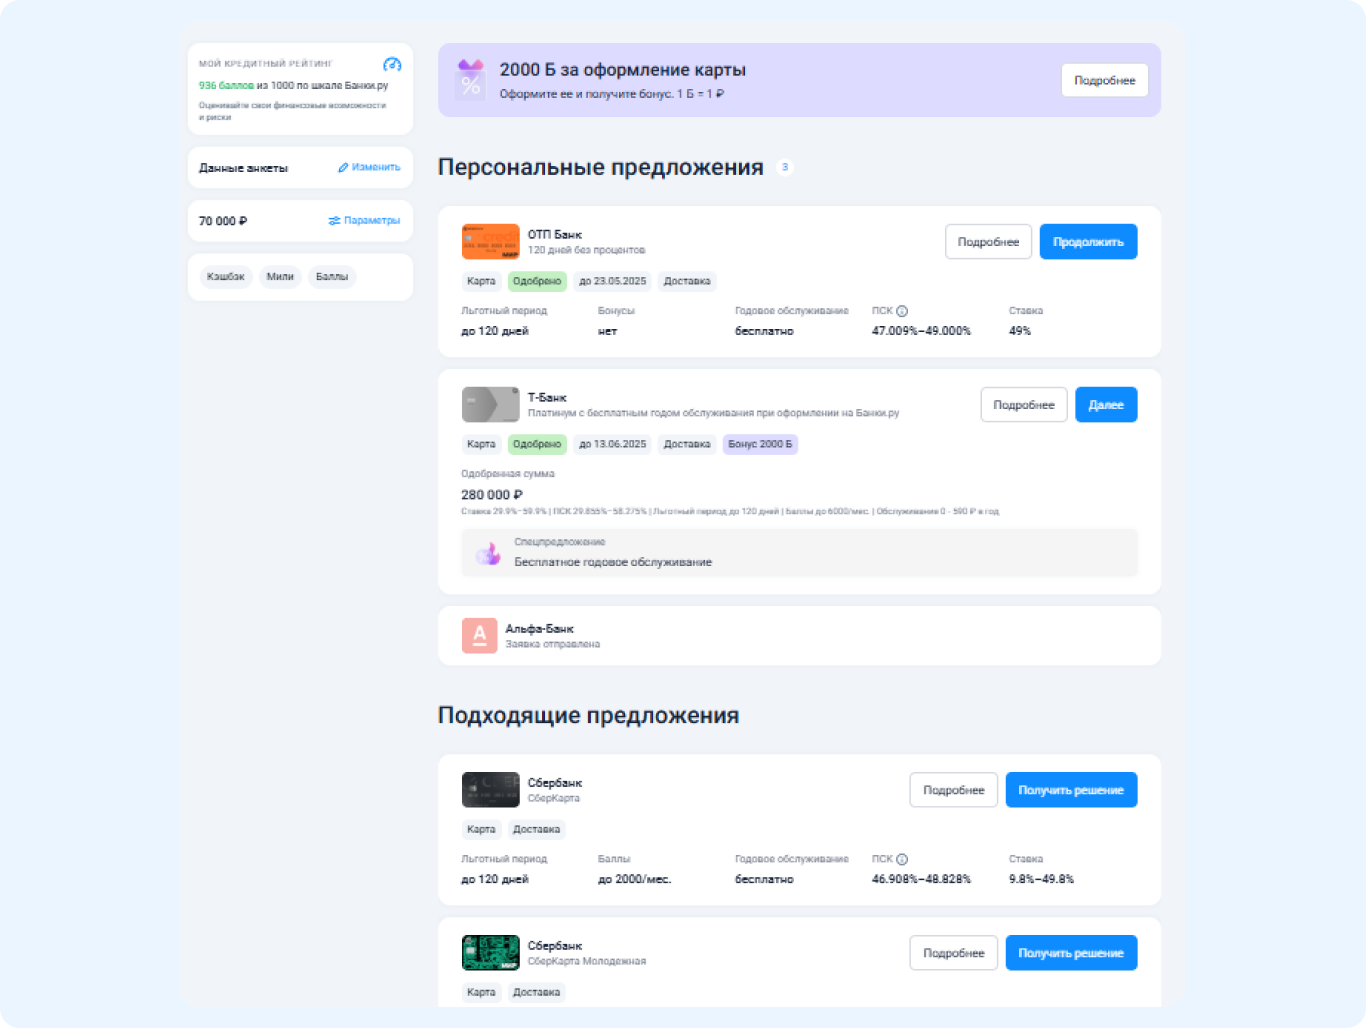Click the 49% rate in the ОТП Банк card
Viewport: 1366px width, 1028px height.
coord(1020,331)
